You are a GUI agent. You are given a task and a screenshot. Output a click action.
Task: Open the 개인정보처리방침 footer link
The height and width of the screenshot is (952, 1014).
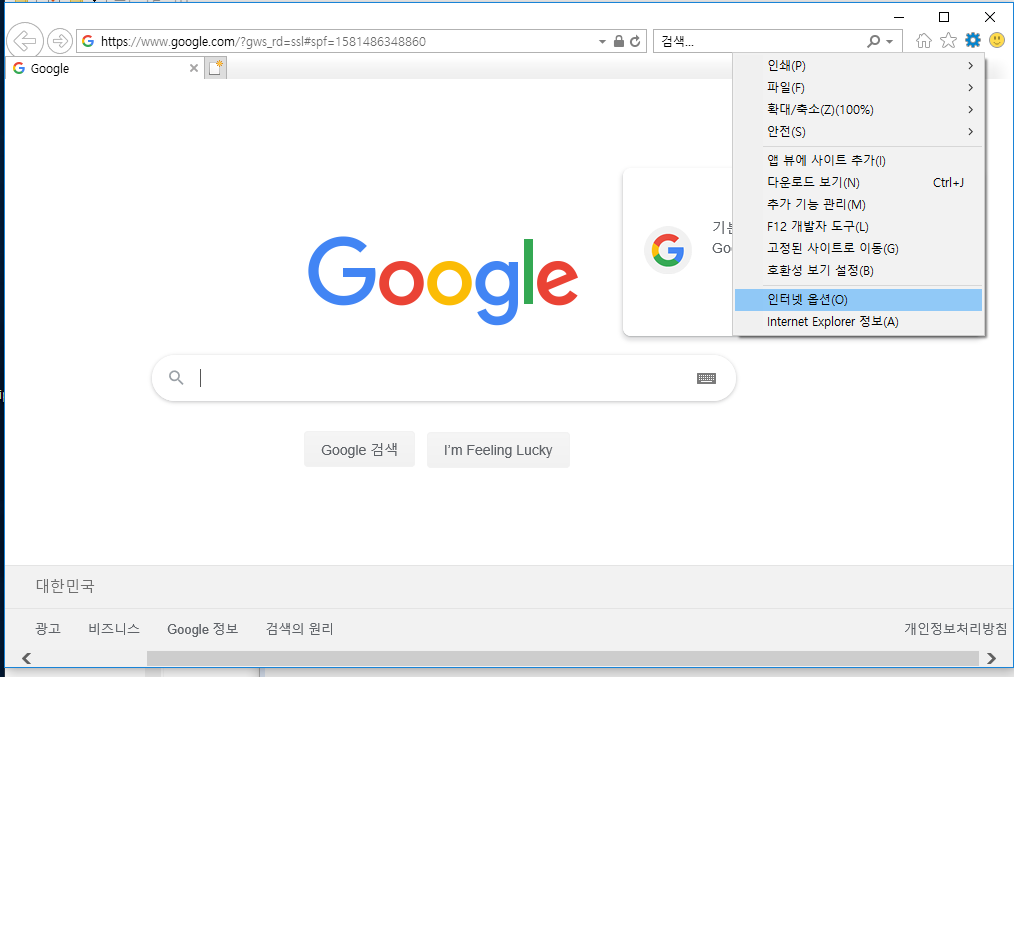[955, 629]
